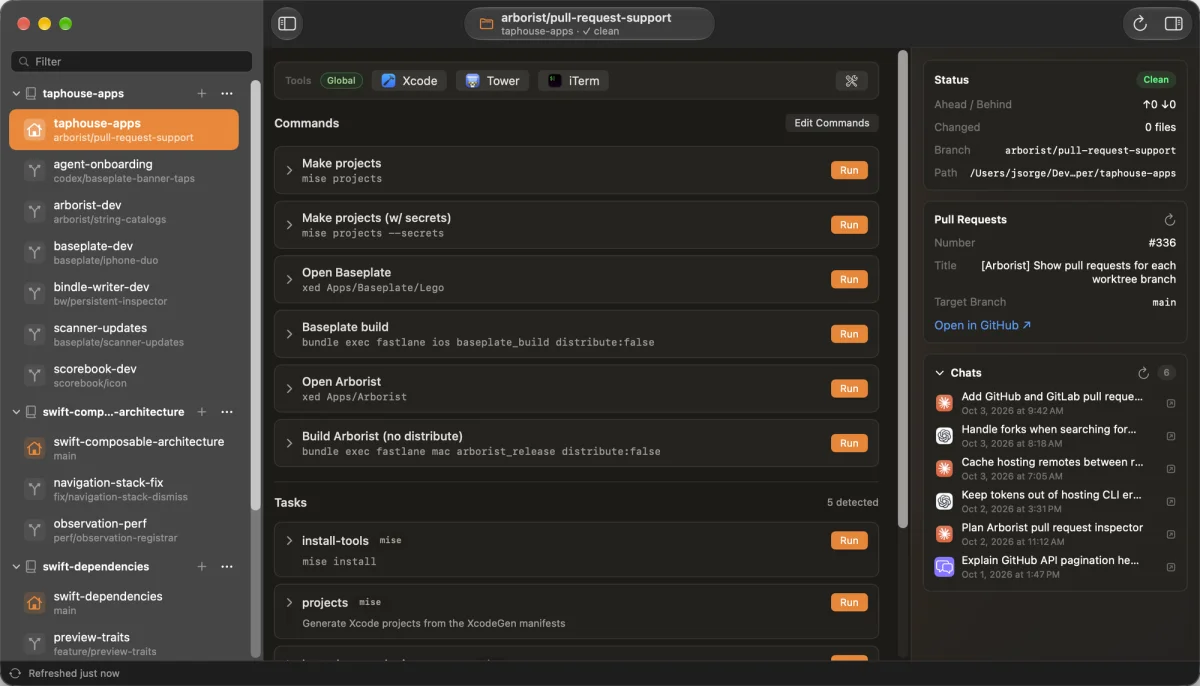Toggle the Global tools scope badge
Screen dimensions: 1200x686
click(x=341, y=81)
